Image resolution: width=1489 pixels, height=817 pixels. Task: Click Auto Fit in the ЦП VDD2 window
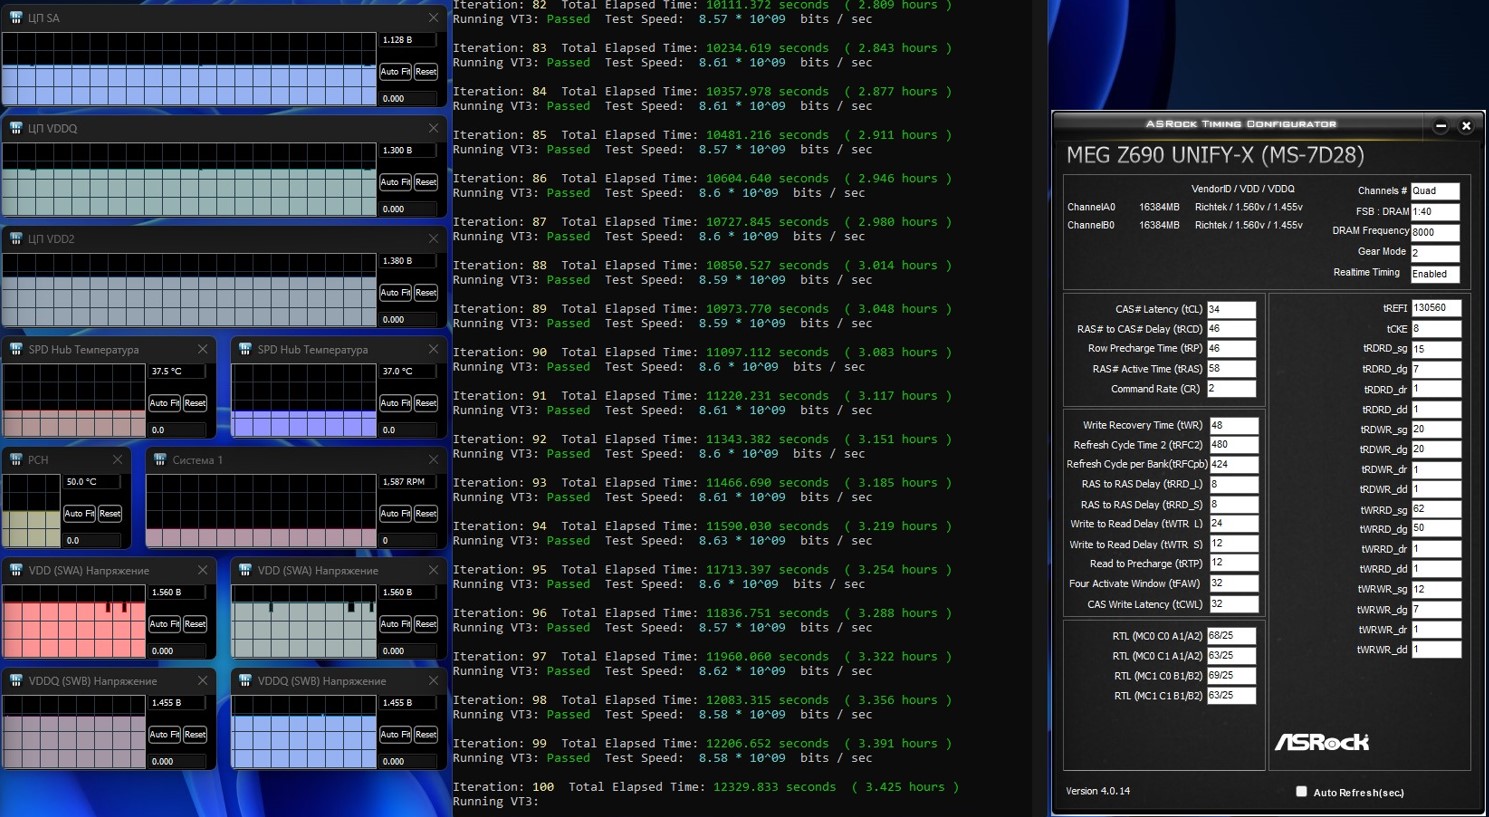coord(395,293)
